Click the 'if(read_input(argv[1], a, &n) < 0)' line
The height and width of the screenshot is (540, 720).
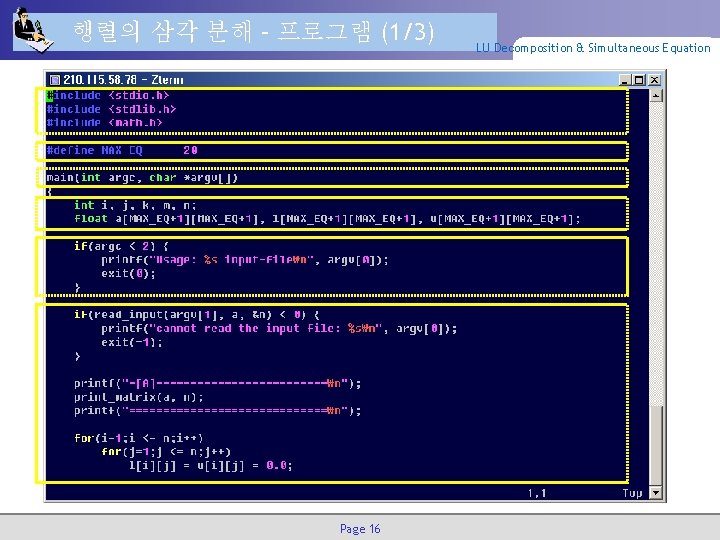[x=197, y=315]
